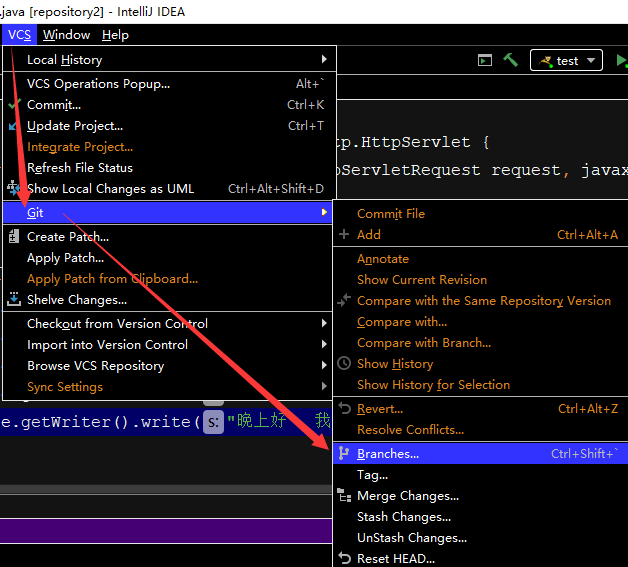Expand Checkout from Version Control submenu
The image size is (628, 567).
(x=167, y=324)
